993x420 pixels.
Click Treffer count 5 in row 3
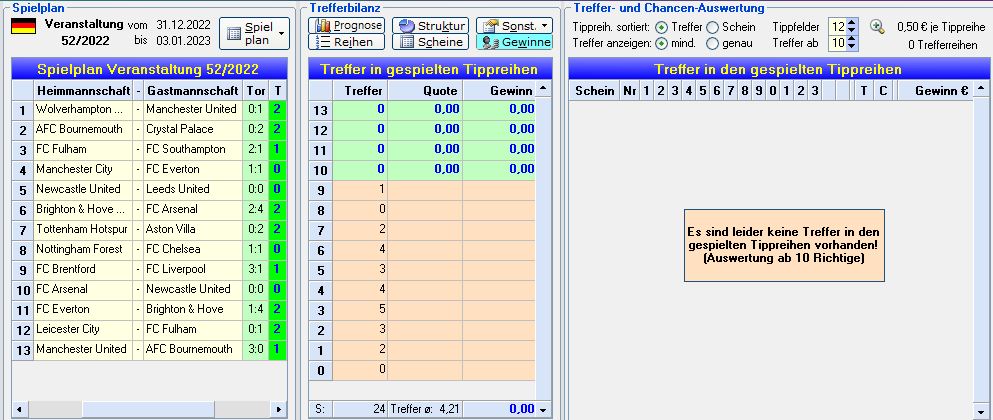click(x=360, y=310)
